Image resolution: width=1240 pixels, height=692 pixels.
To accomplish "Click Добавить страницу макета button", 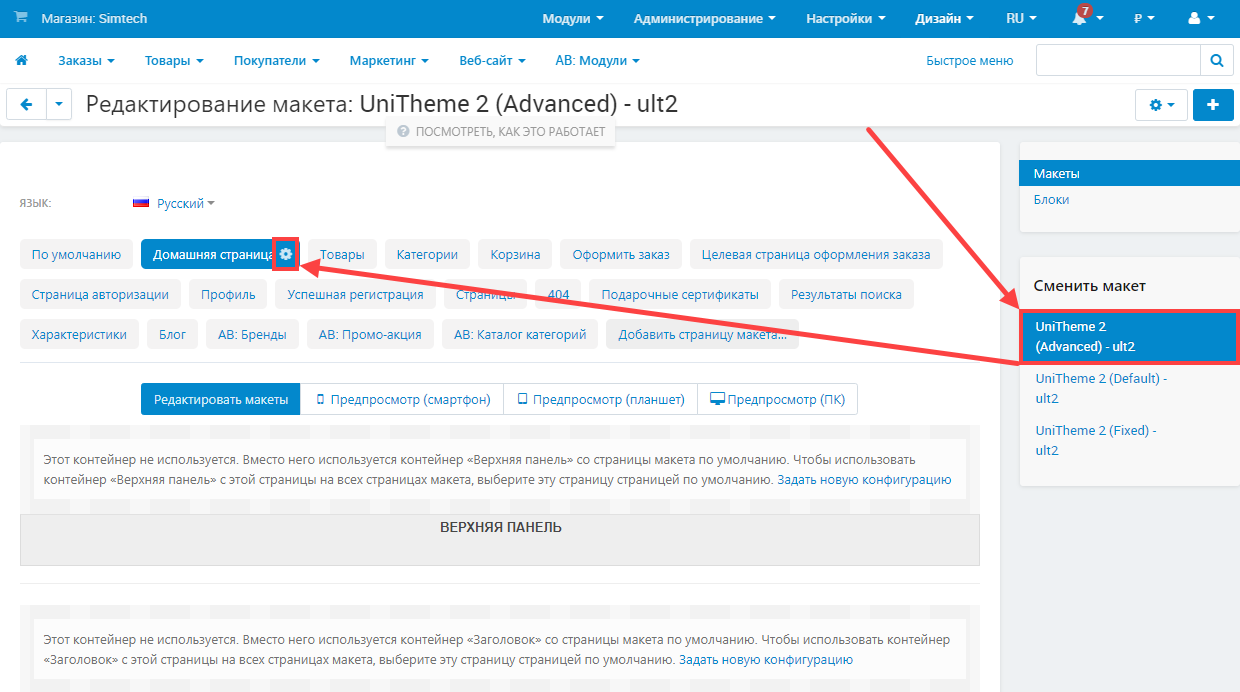I will [x=702, y=334].
